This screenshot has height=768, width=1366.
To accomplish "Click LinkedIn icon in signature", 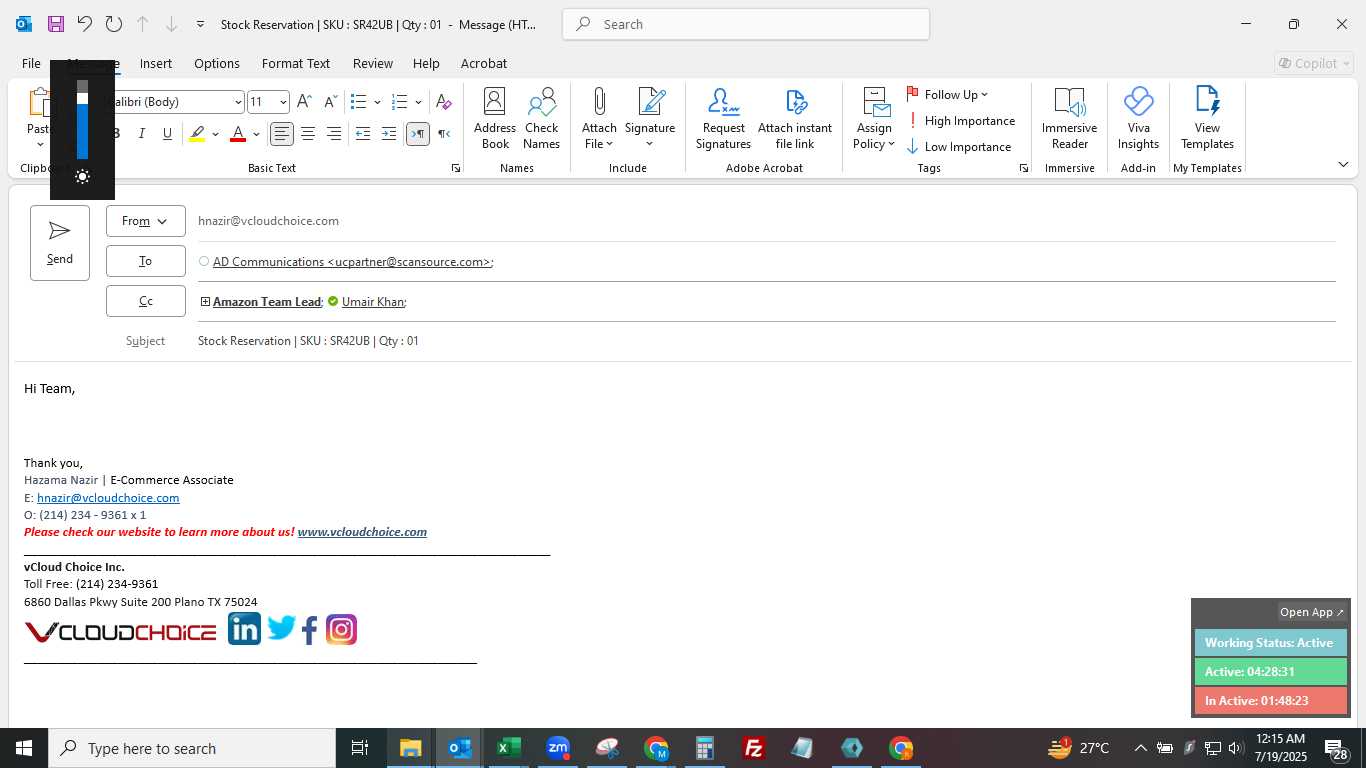I will click(244, 629).
